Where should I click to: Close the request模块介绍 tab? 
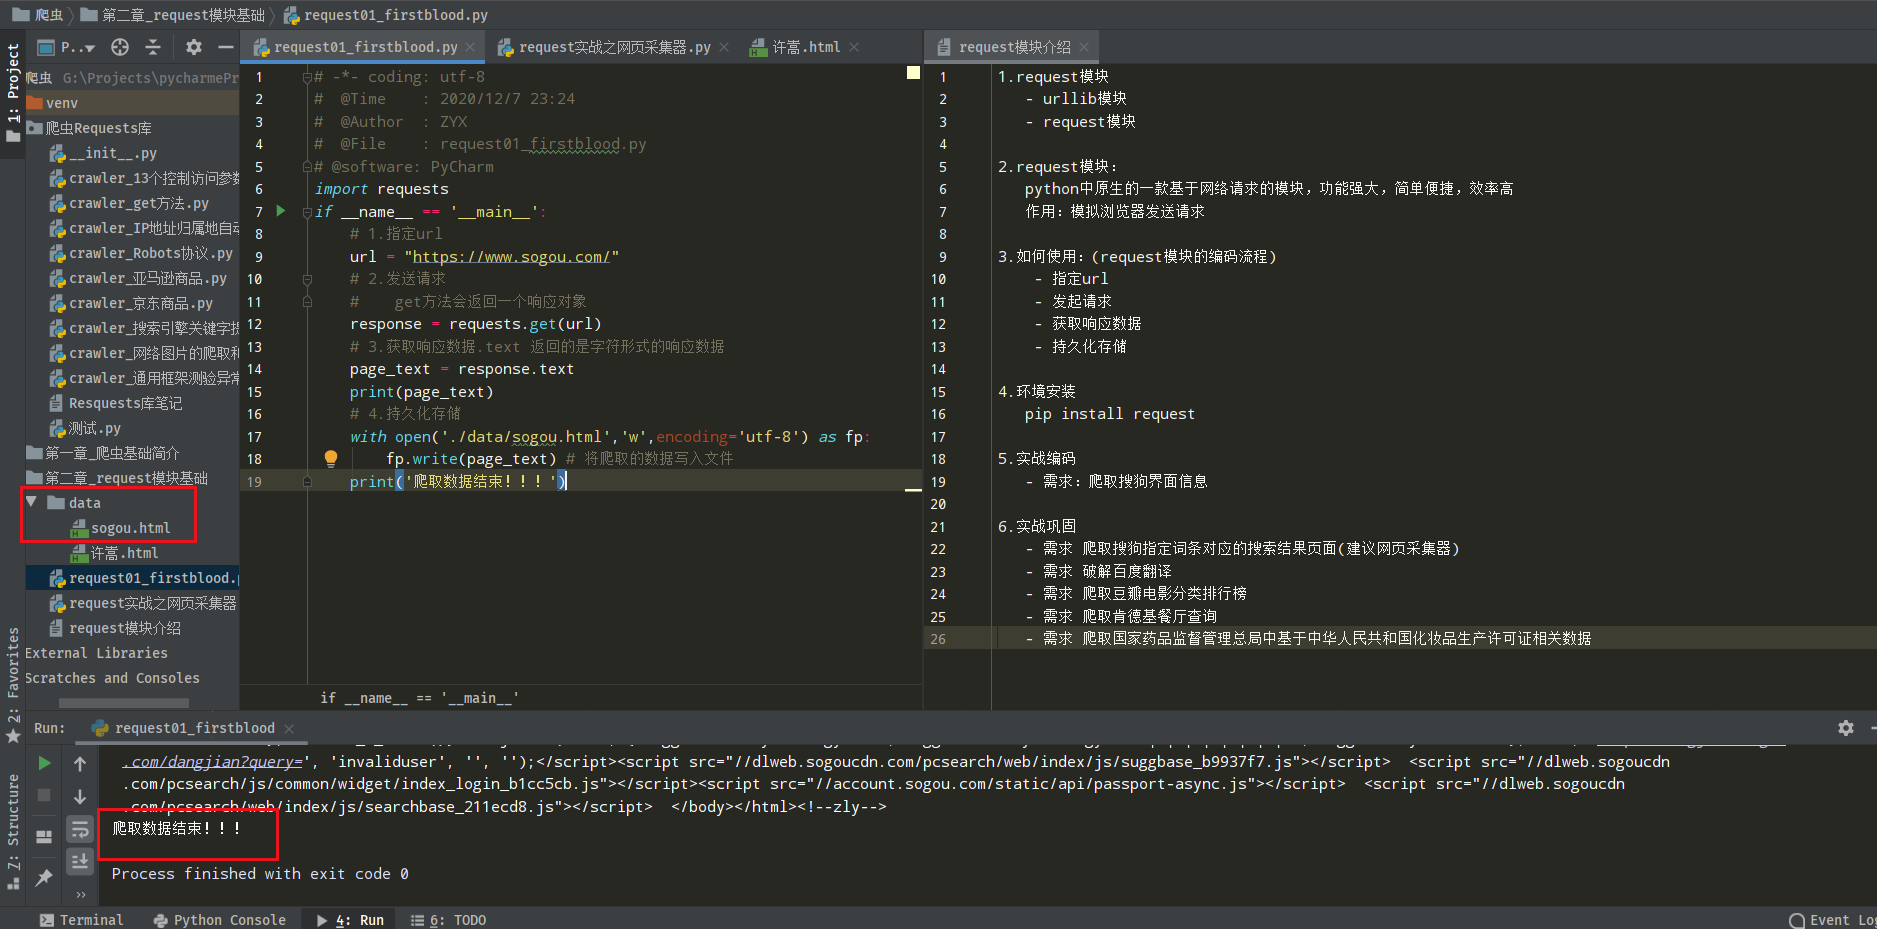coord(1084,47)
